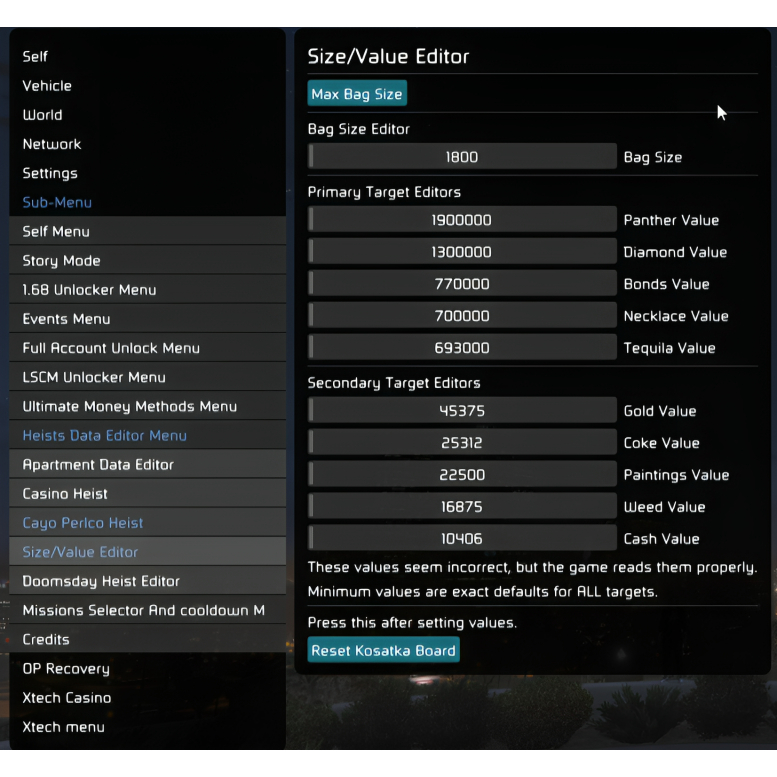Open the Credits entry
The height and width of the screenshot is (777, 777).
click(x=47, y=639)
